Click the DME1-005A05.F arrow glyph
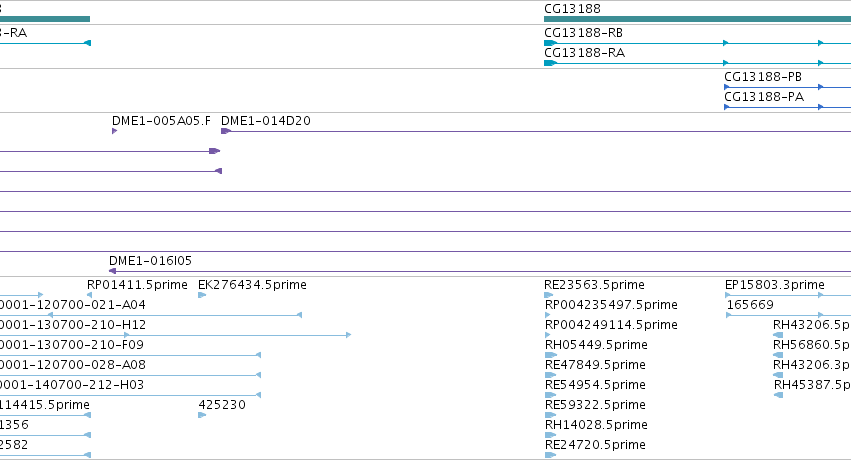 point(115,131)
